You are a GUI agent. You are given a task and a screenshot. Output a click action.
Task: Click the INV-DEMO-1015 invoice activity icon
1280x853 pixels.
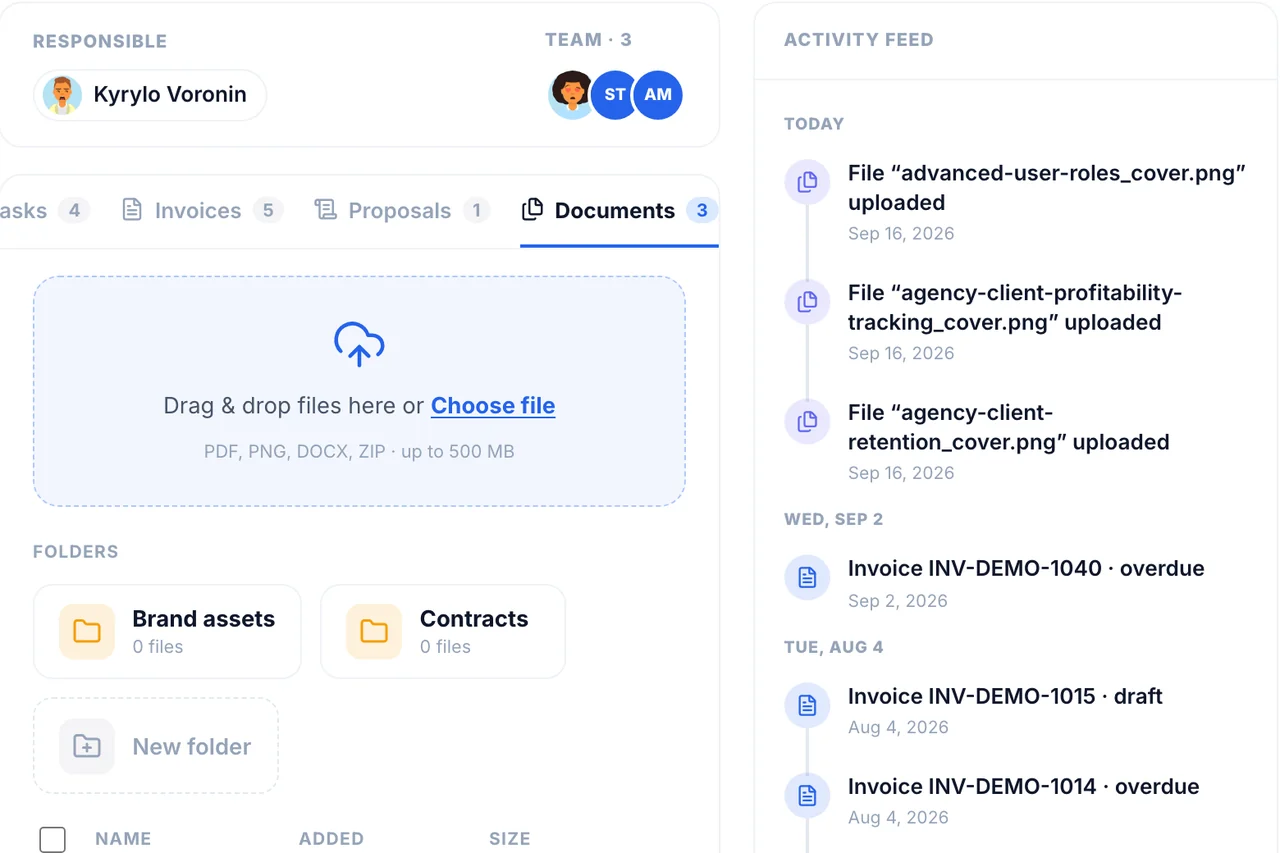[807, 705]
